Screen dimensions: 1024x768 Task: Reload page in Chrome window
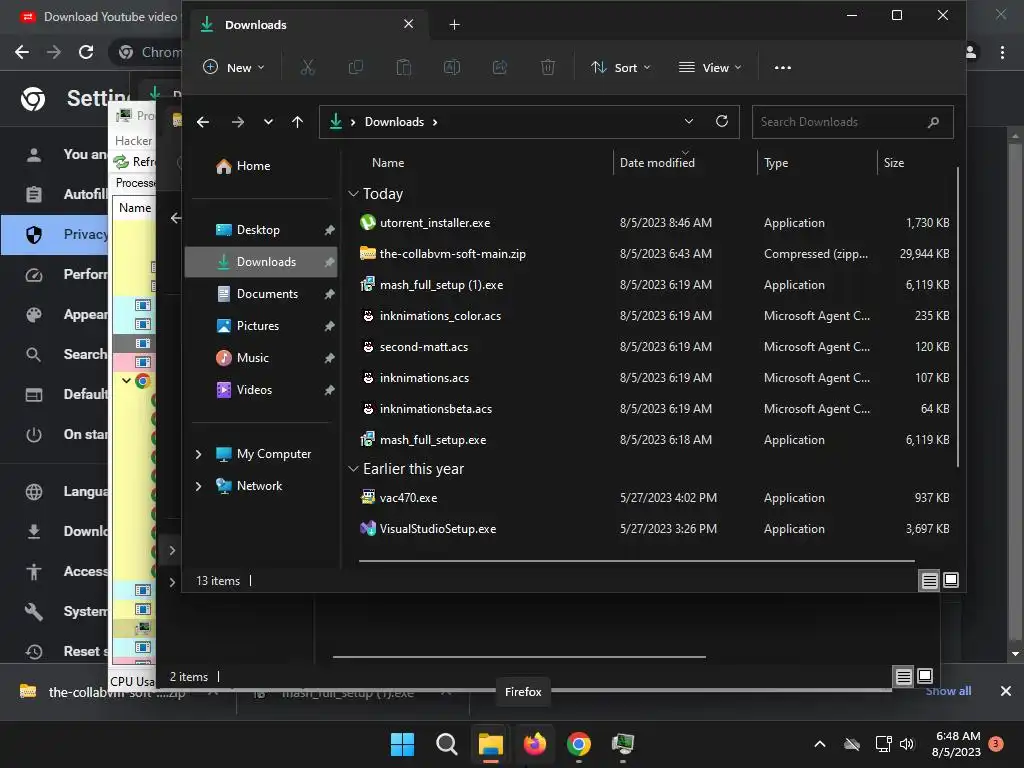(x=86, y=52)
